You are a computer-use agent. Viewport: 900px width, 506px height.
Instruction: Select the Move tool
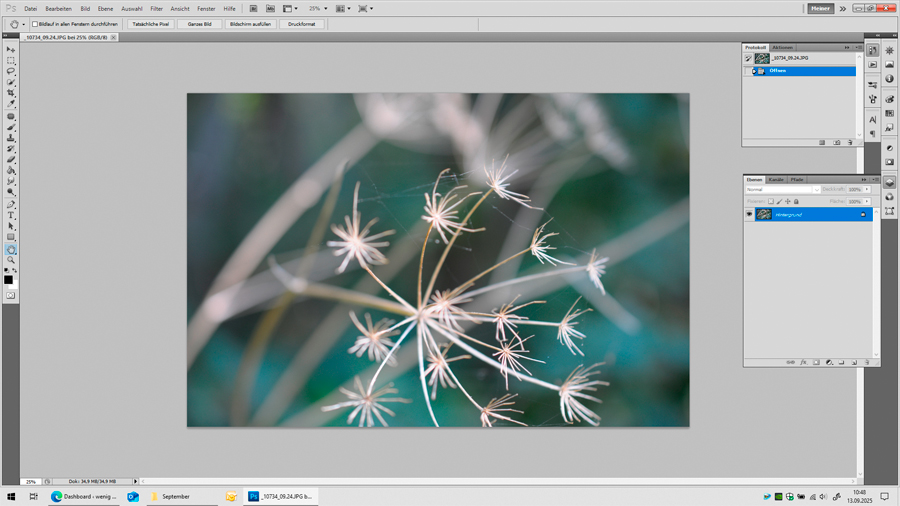pyautogui.click(x=11, y=49)
